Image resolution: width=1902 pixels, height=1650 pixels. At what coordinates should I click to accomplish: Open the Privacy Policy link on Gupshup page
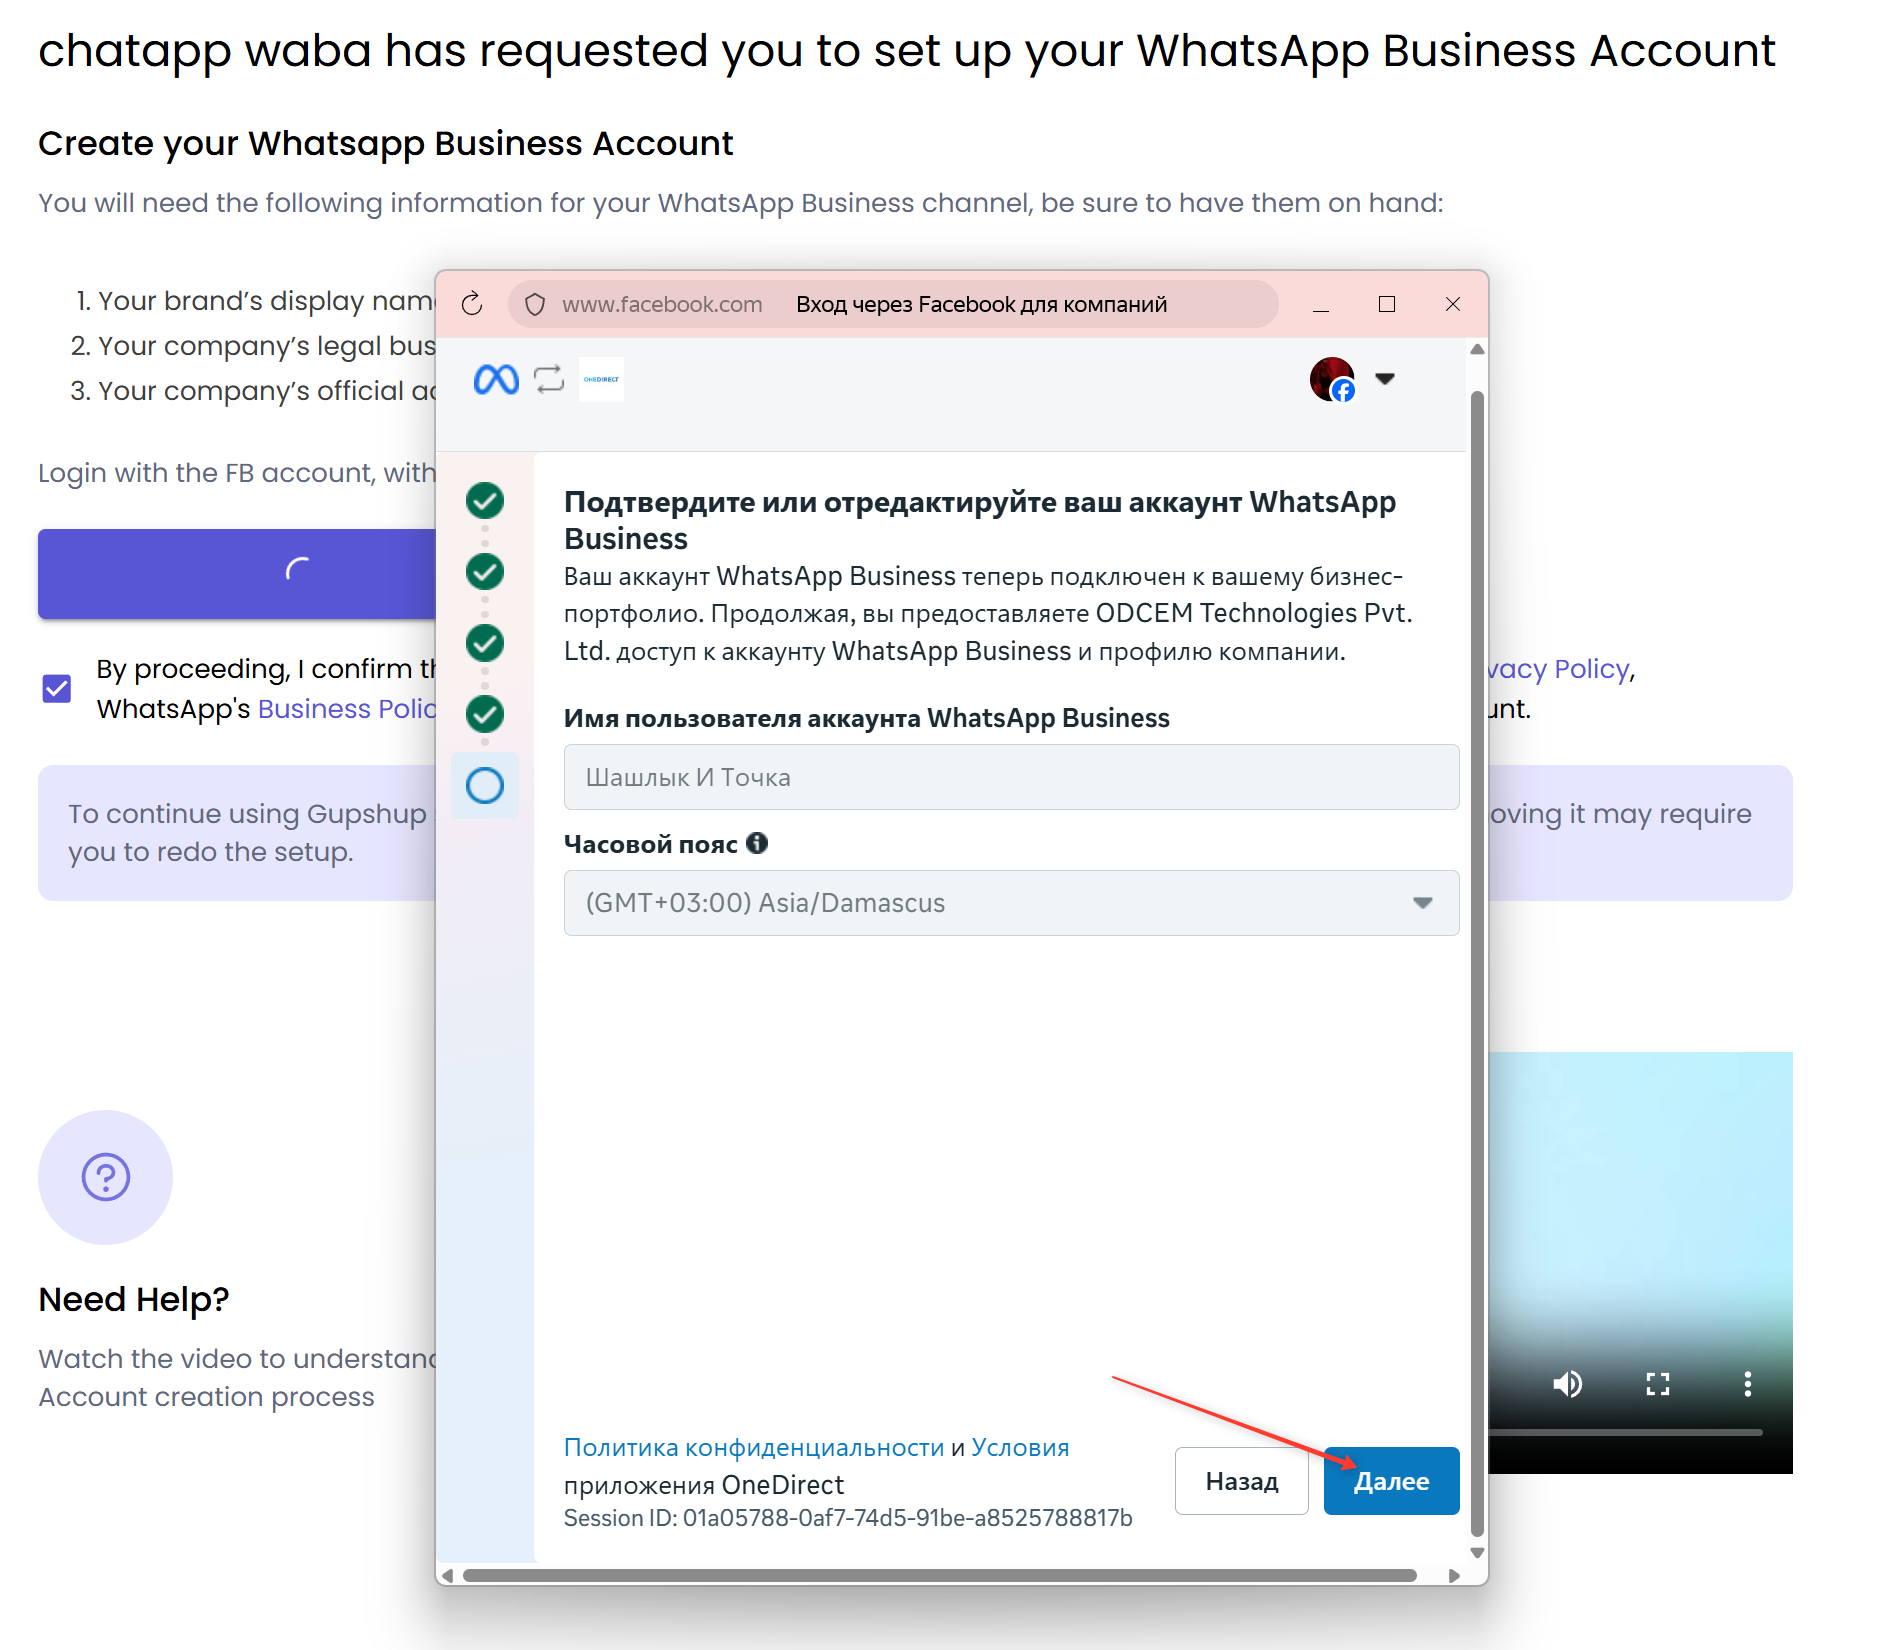pos(1559,669)
